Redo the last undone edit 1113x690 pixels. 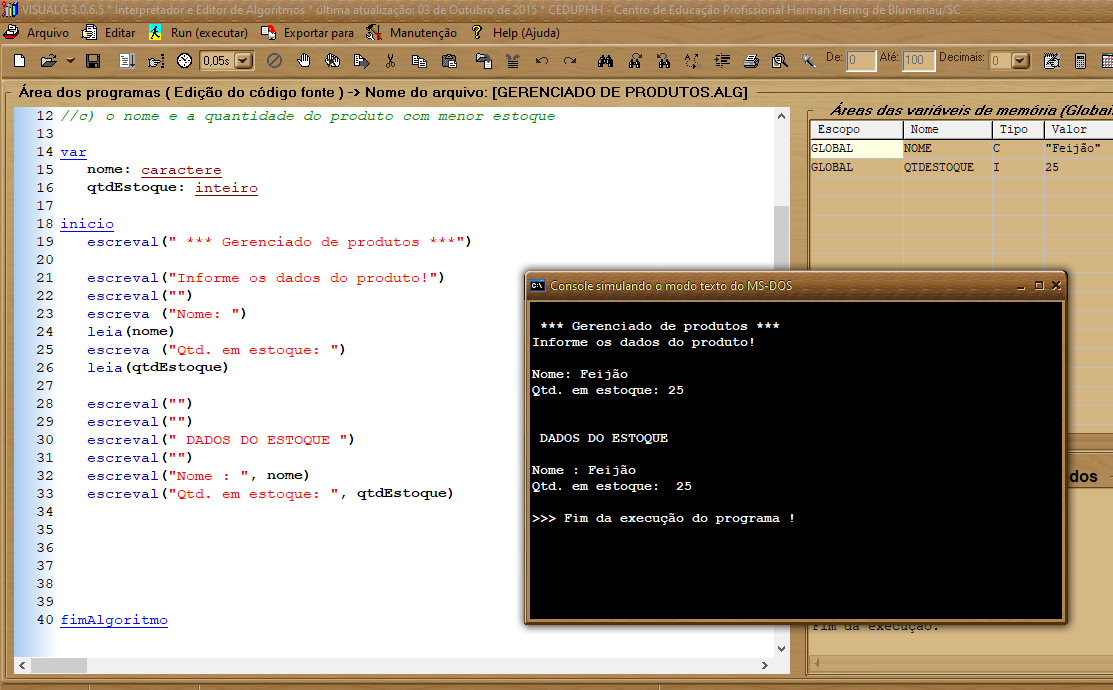pyautogui.click(x=570, y=61)
